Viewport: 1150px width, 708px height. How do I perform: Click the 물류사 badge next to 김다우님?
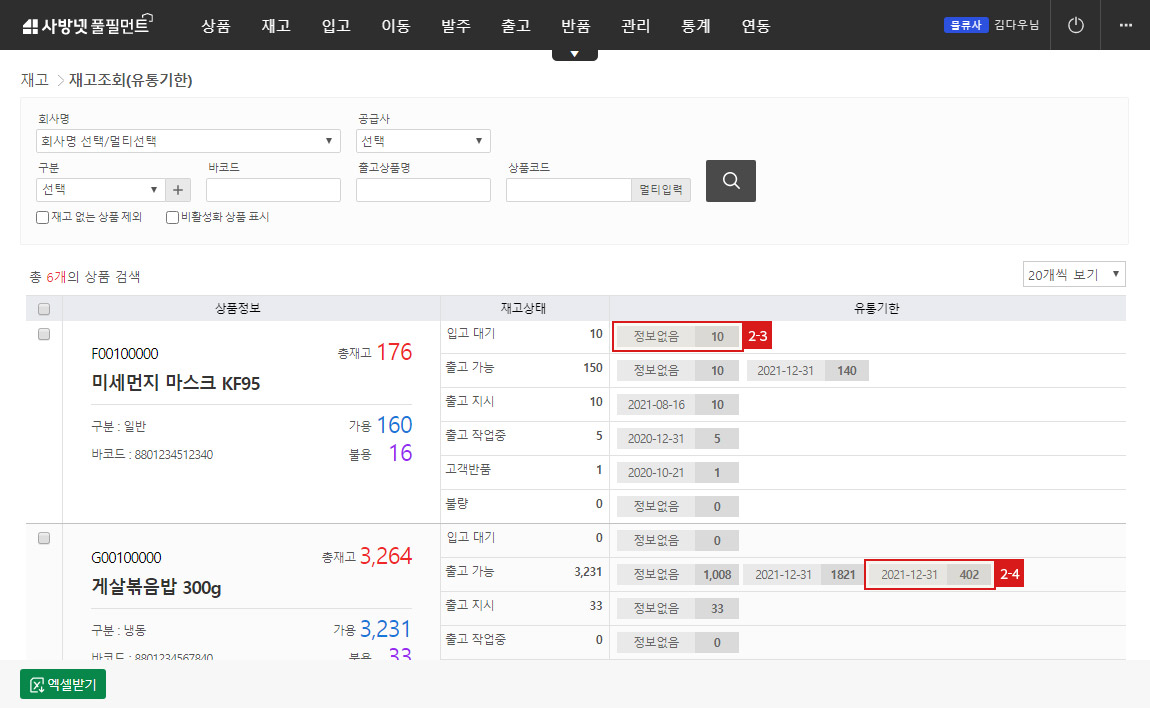[x=964, y=24]
